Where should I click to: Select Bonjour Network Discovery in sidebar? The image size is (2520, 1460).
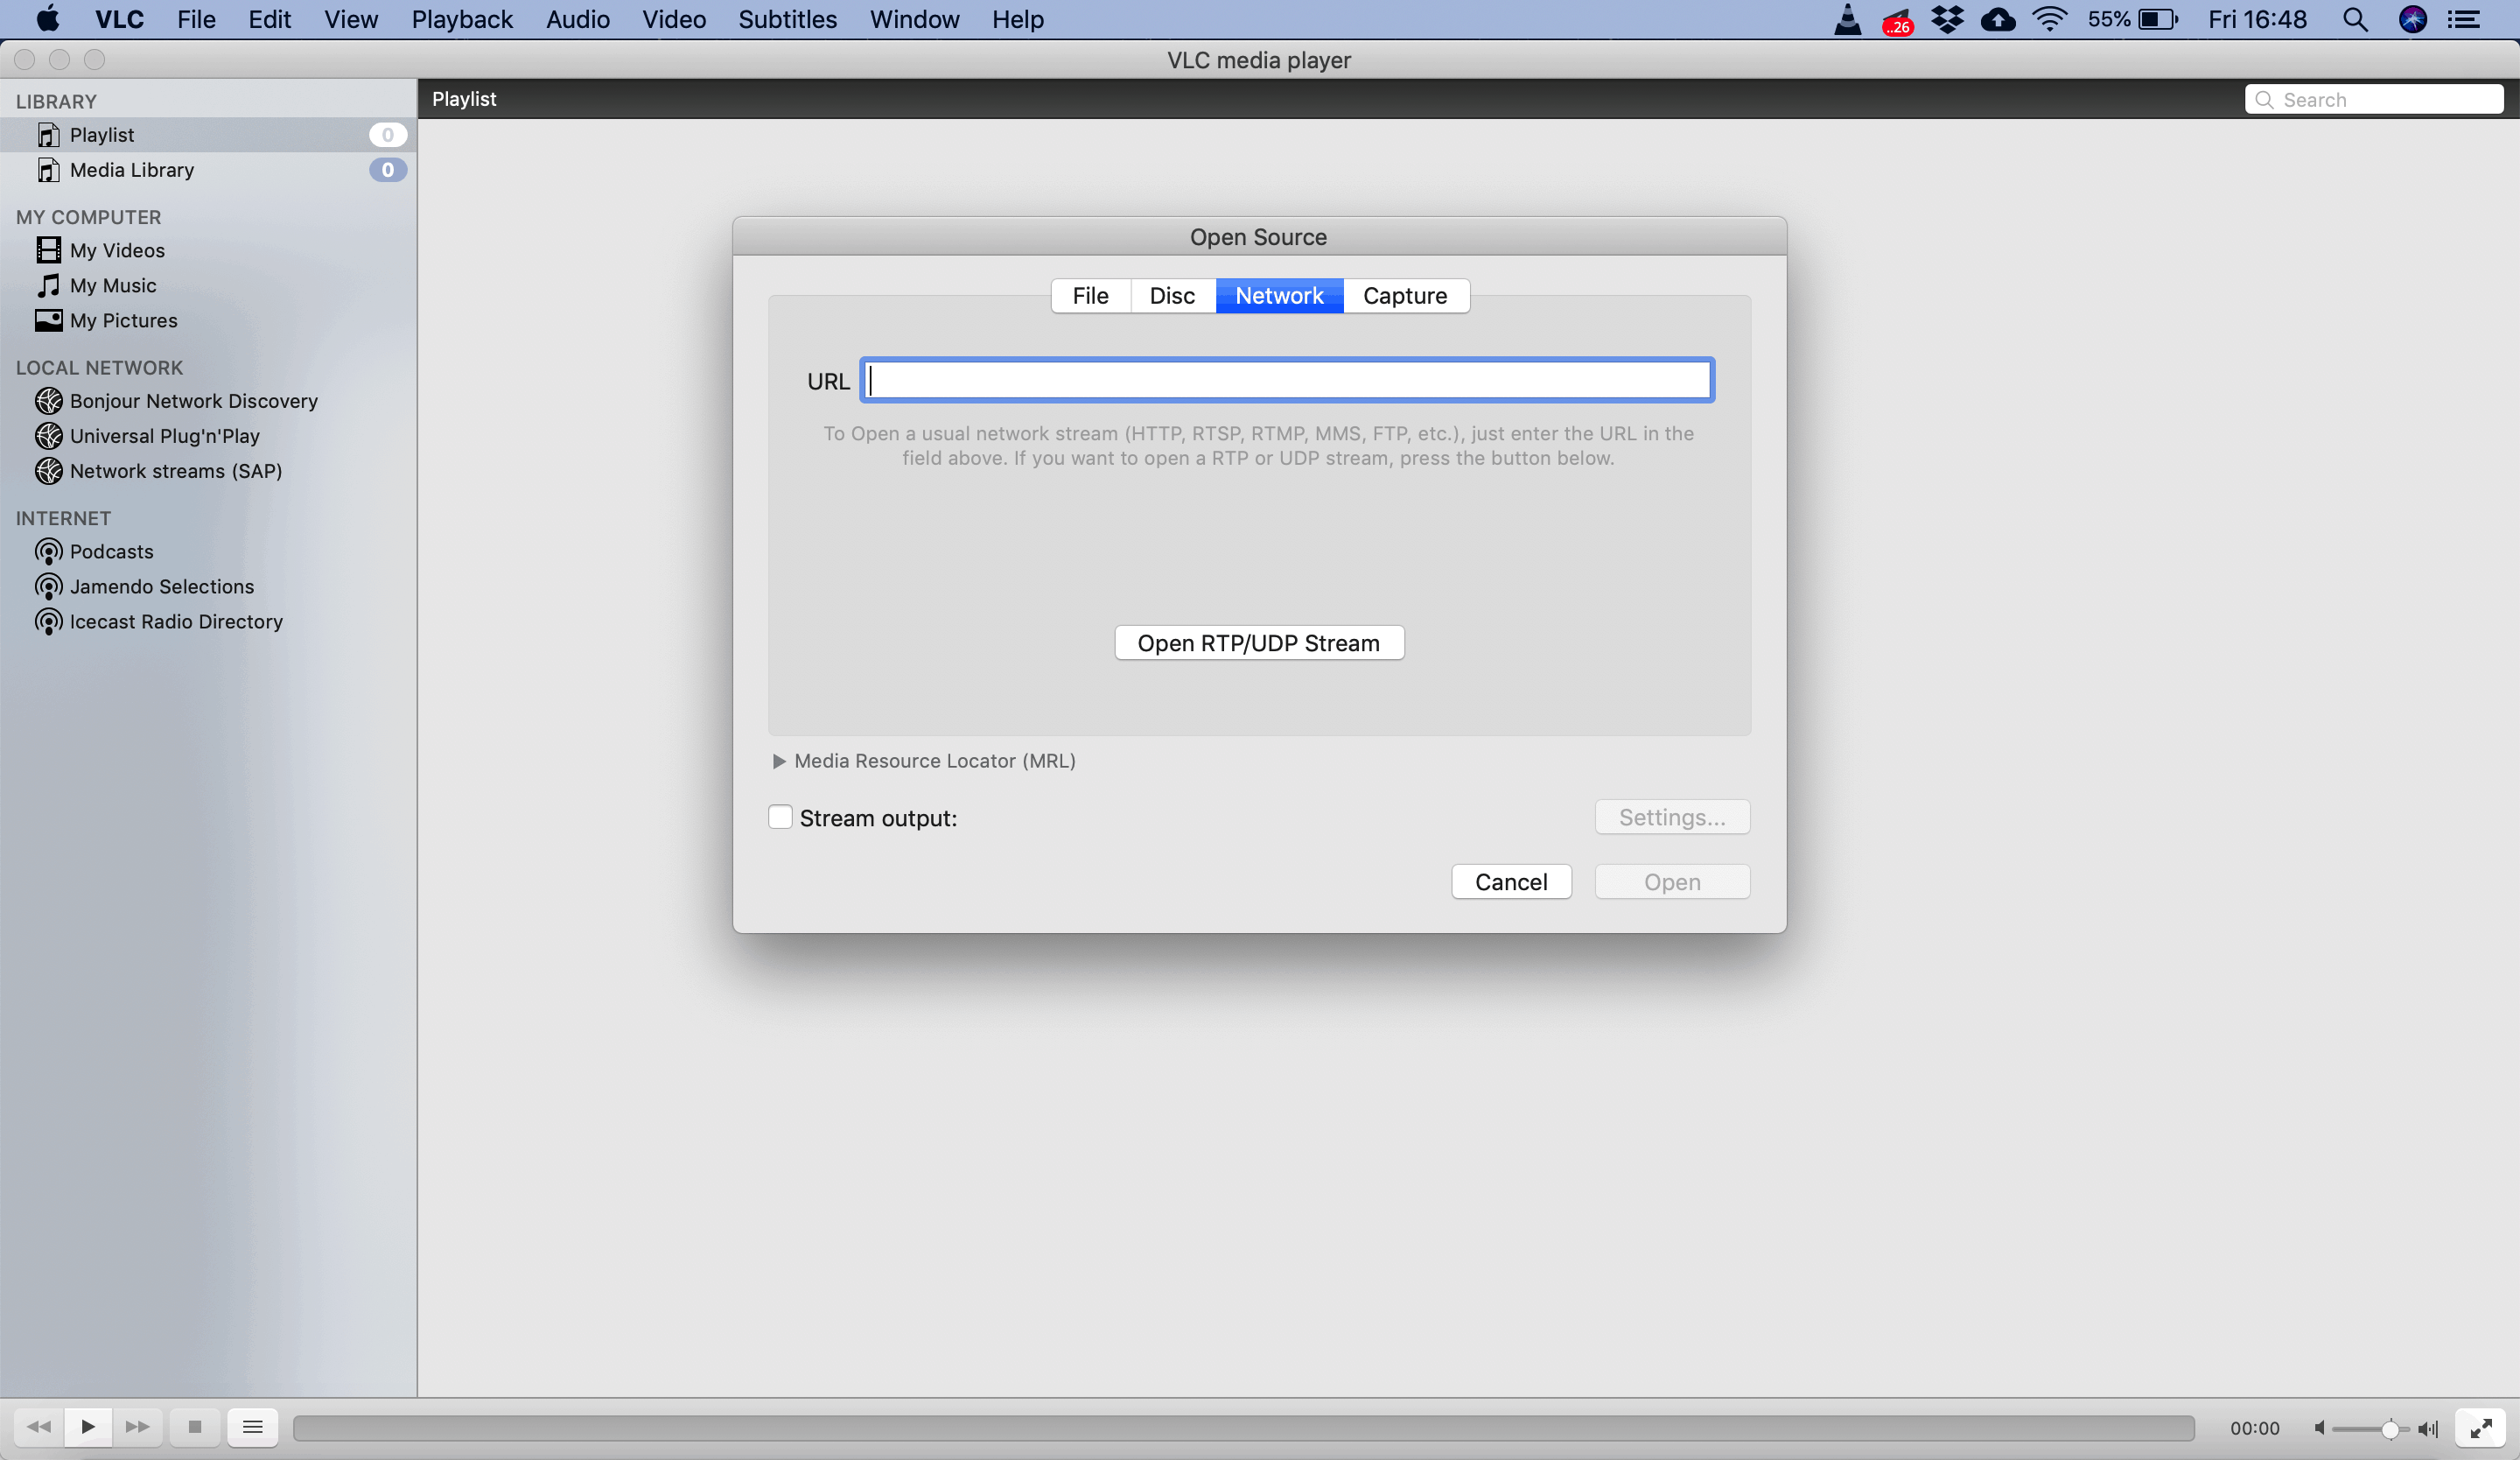[193, 401]
